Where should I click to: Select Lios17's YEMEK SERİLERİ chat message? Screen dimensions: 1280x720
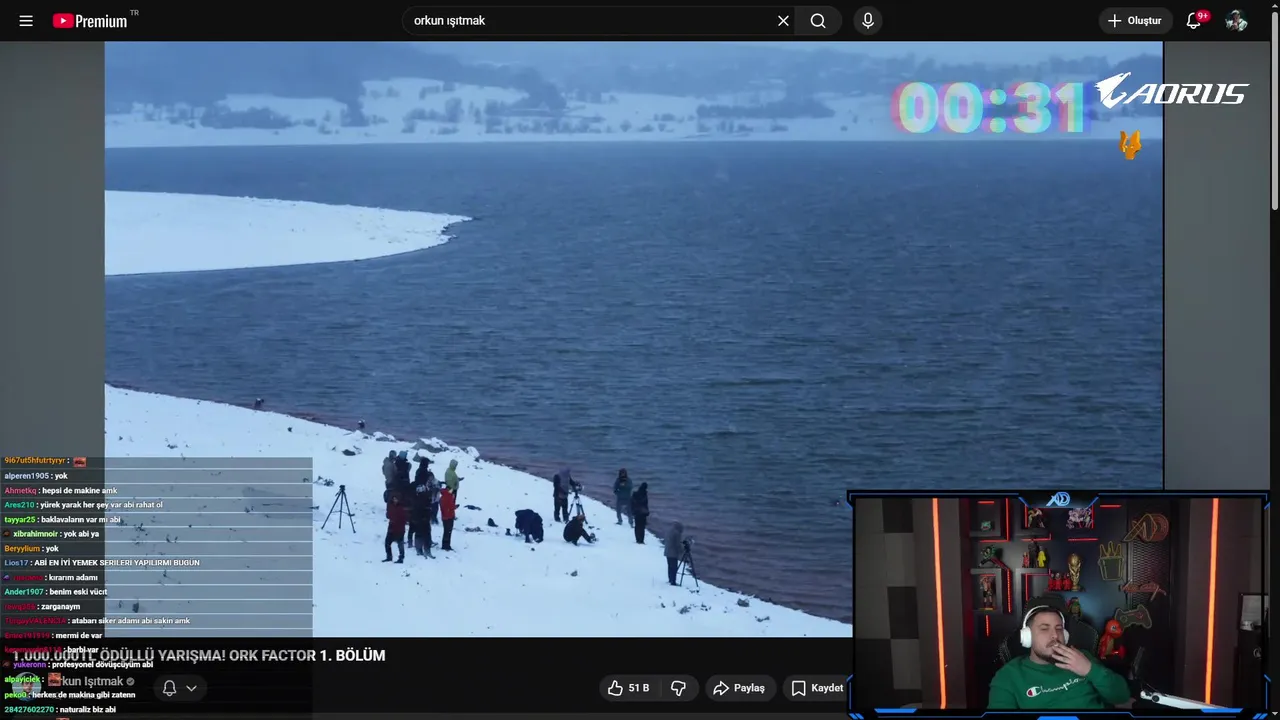click(x=102, y=563)
